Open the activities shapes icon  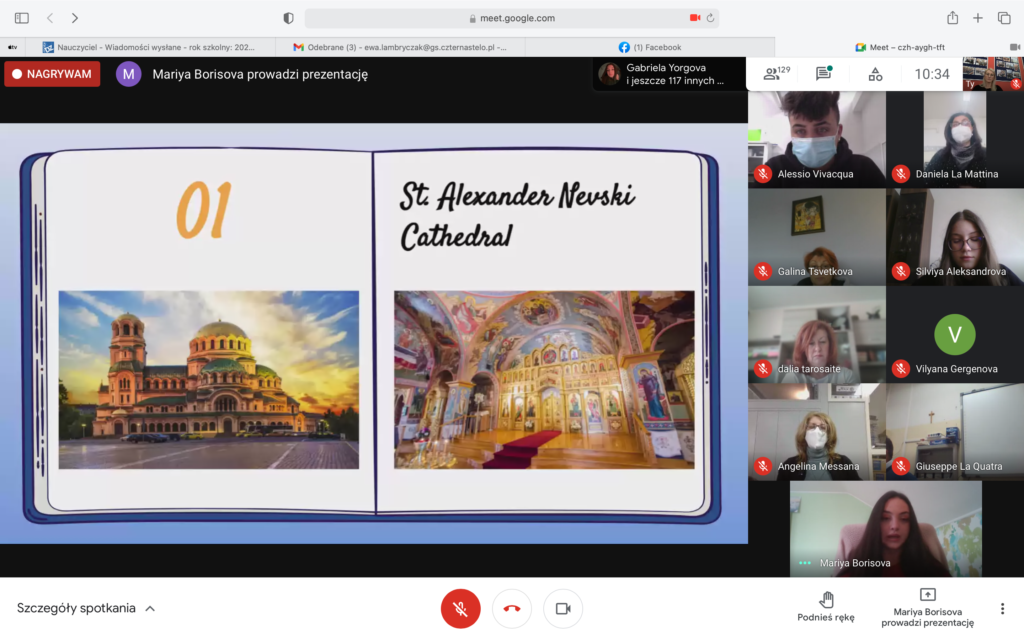point(875,74)
